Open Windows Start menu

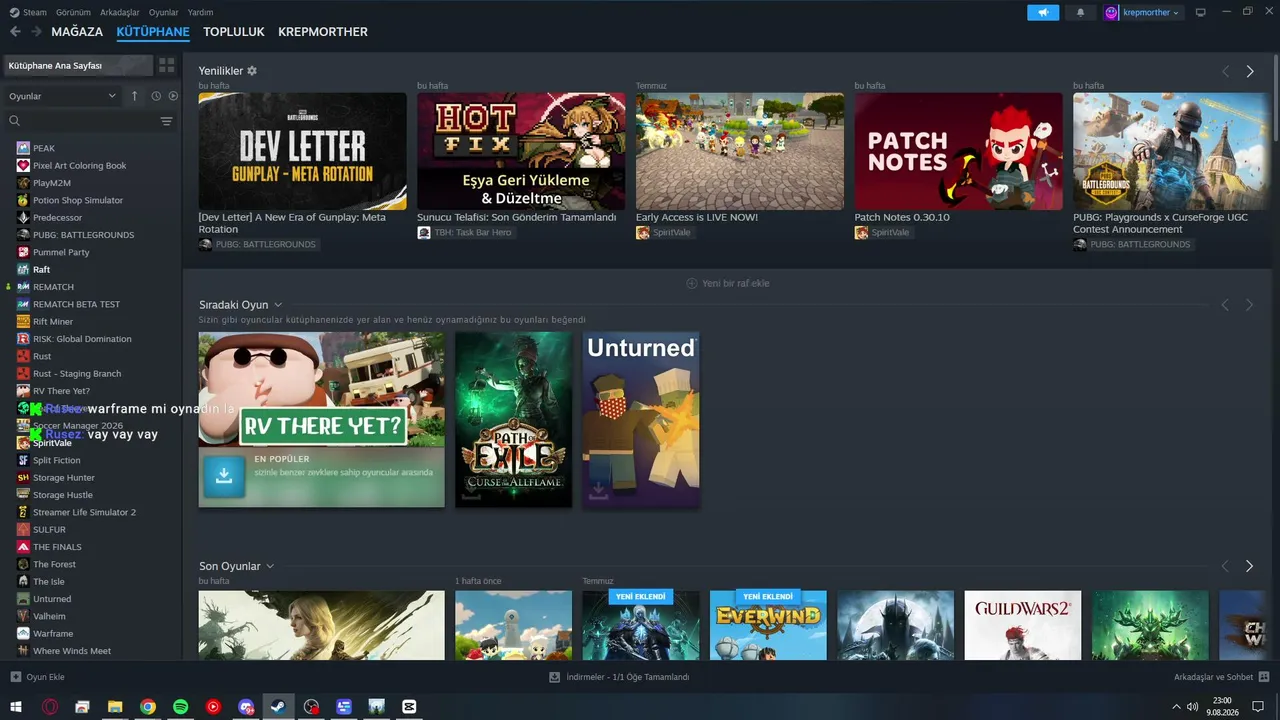(x=16, y=706)
